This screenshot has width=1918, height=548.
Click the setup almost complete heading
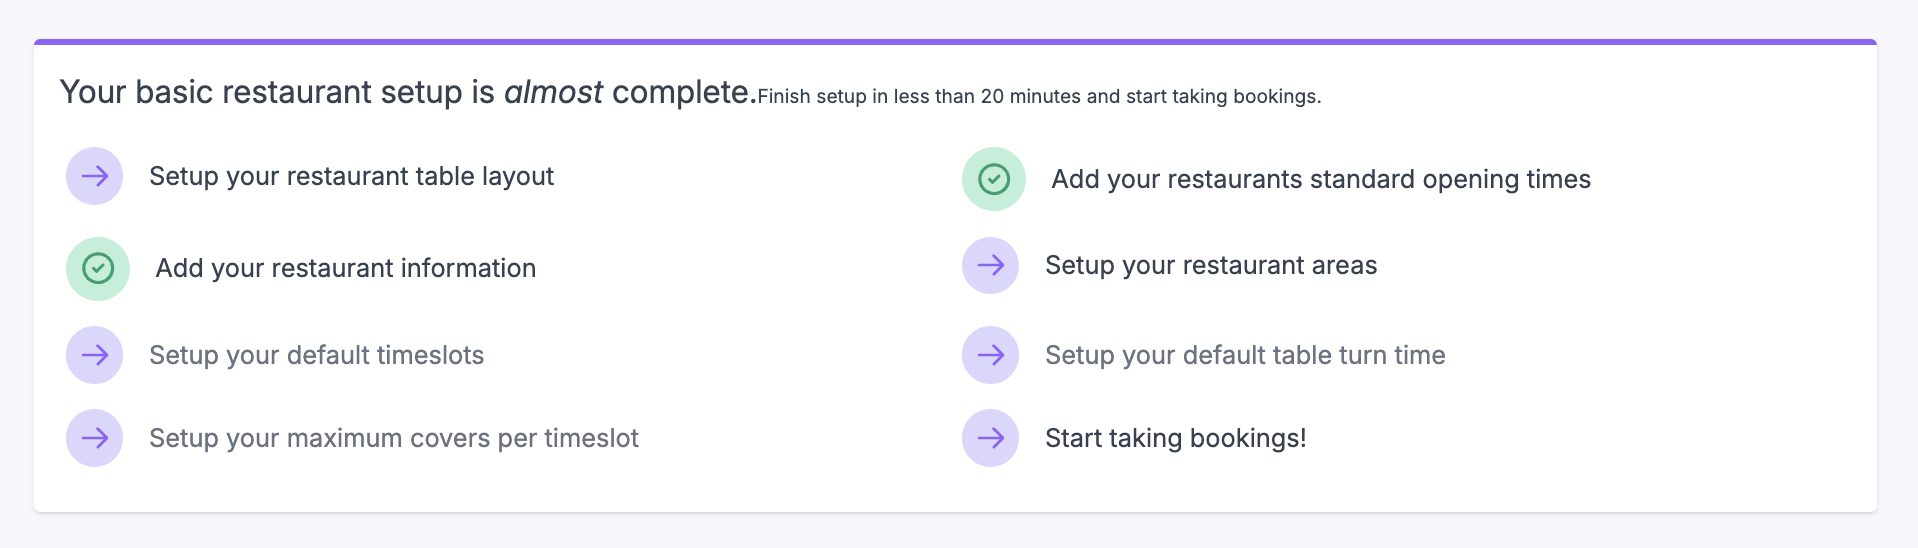[408, 92]
